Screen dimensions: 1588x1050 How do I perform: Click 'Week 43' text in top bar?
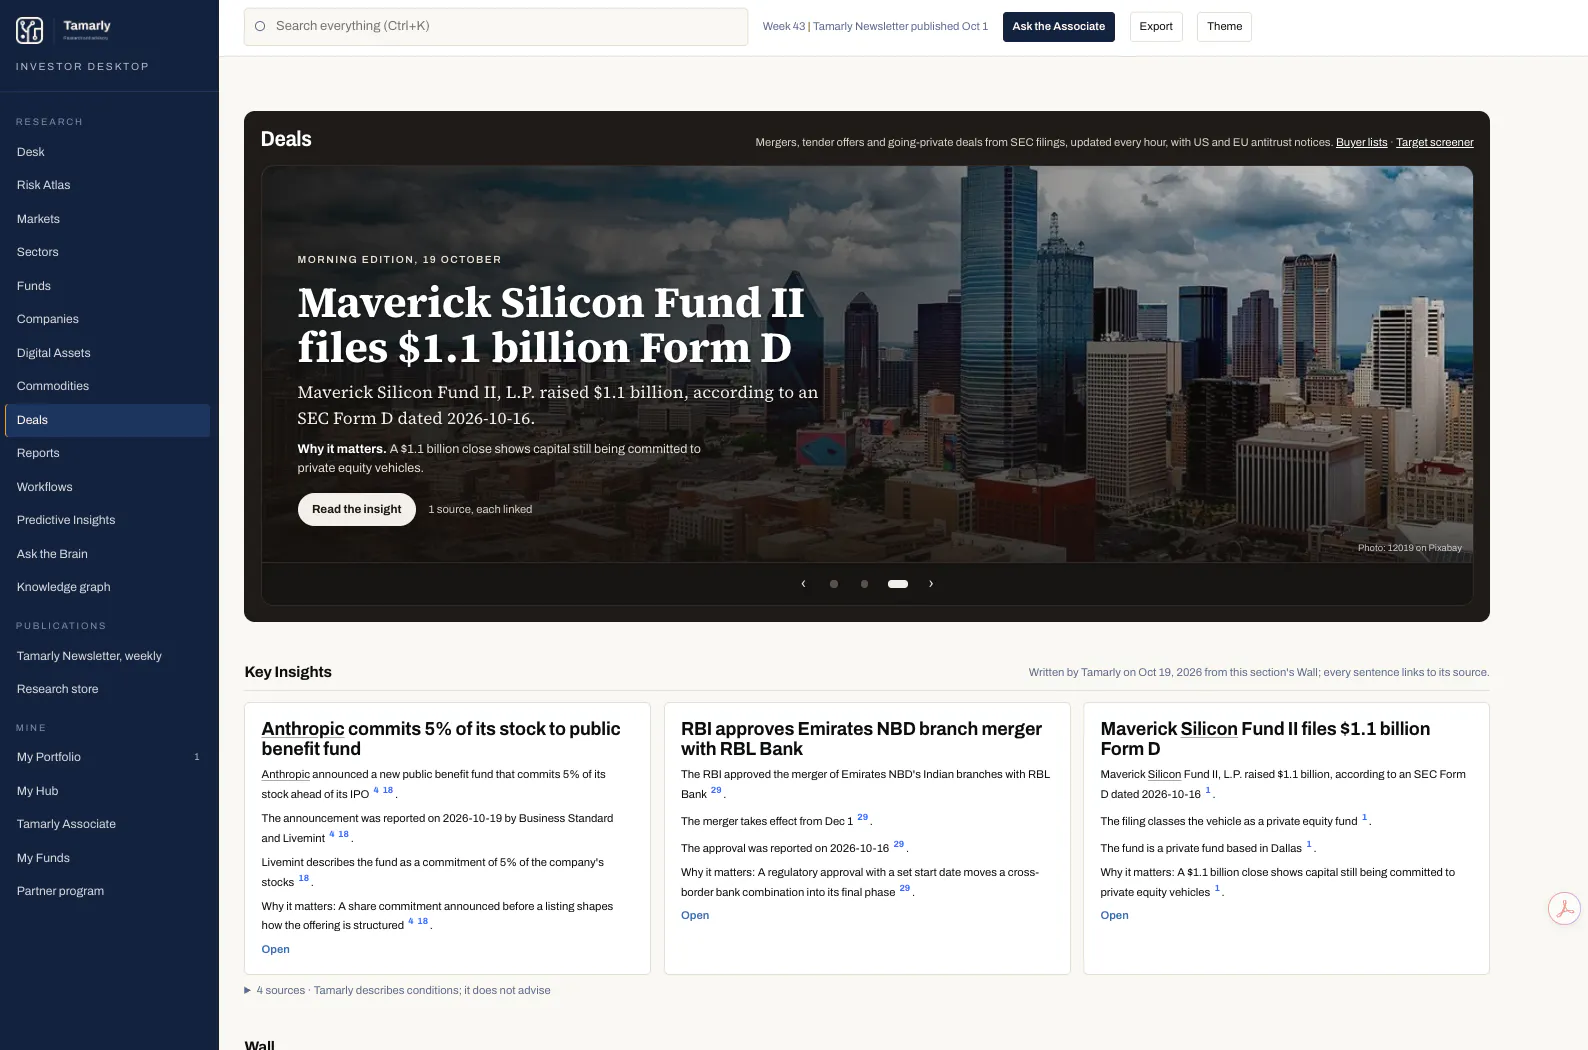tap(784, 26)
